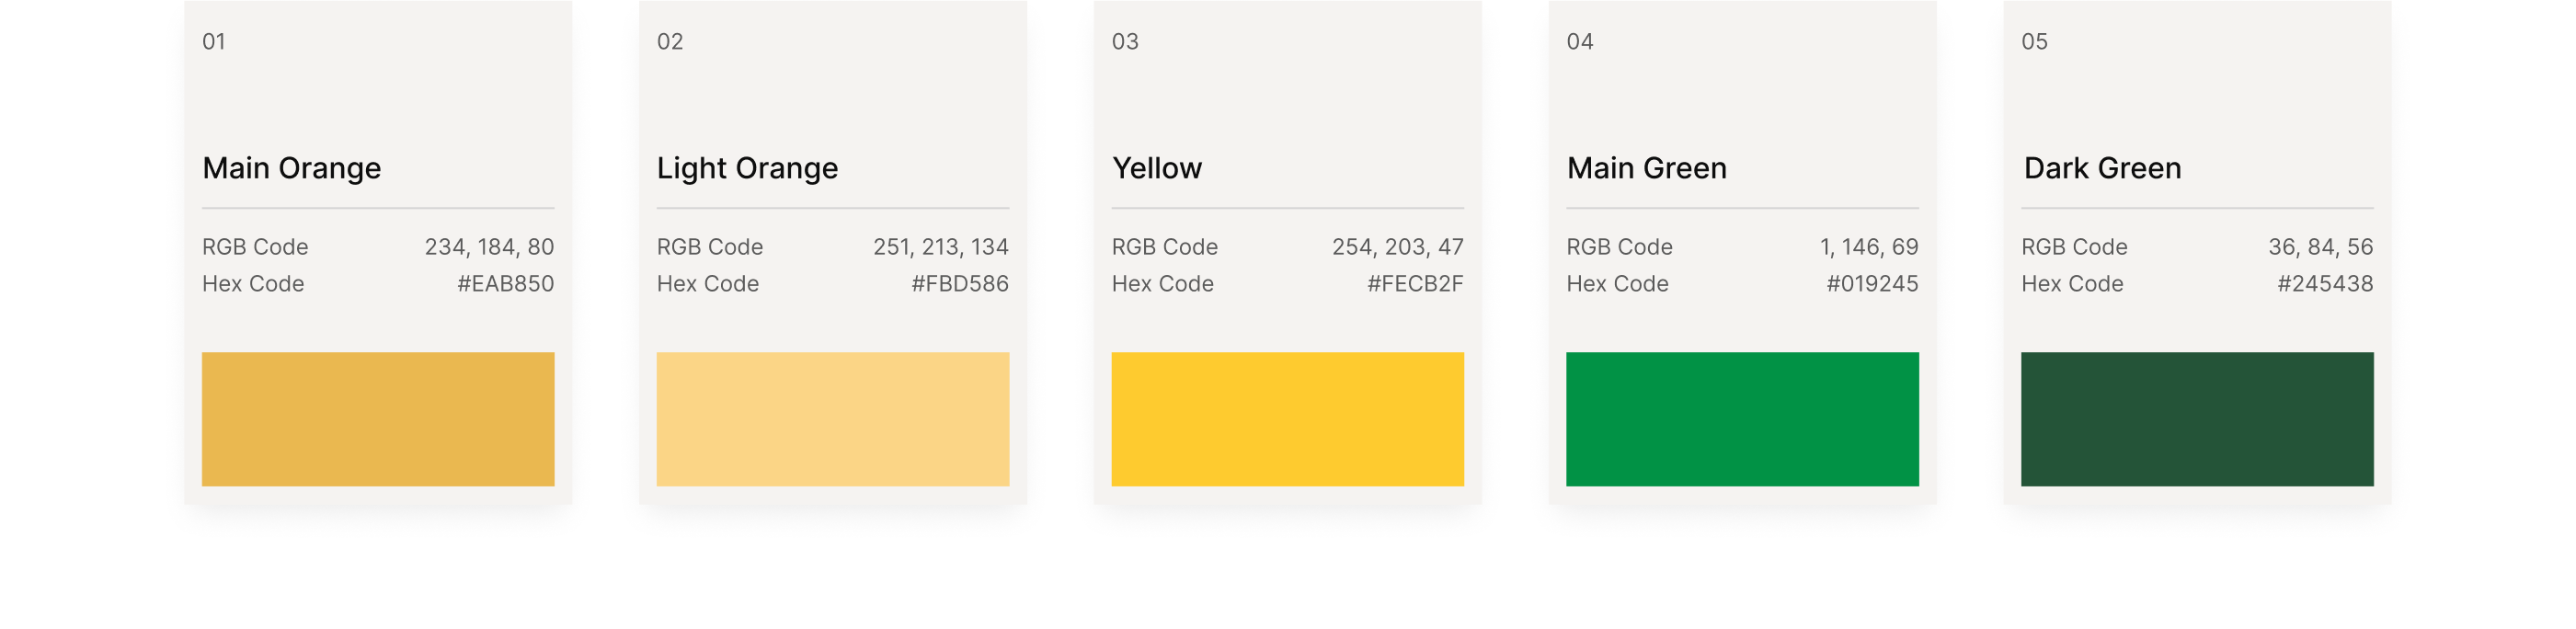
Task: Click RGB value 36, 84, 56
Action: (2320, 247)
